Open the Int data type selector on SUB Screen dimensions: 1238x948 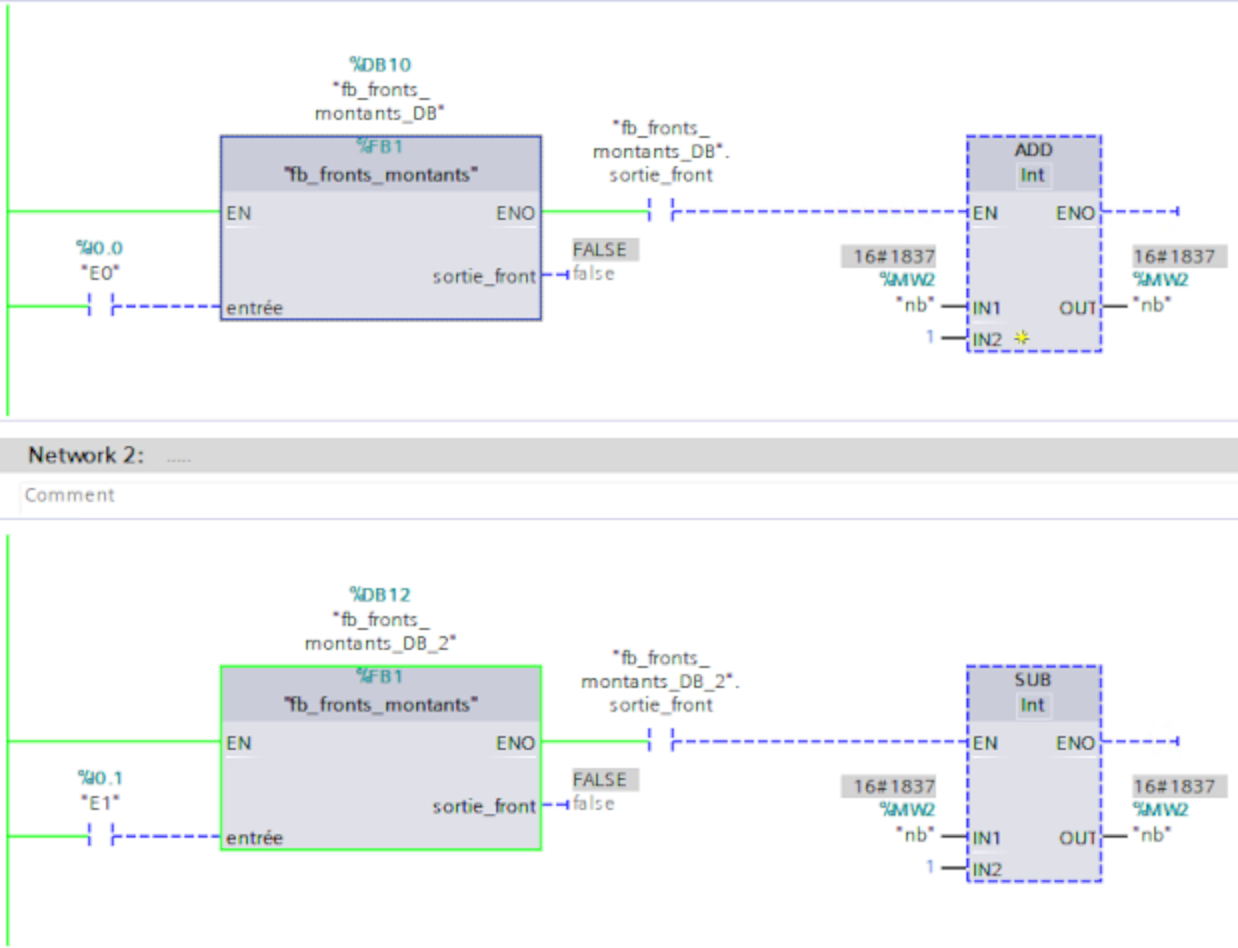(1032, 706)
